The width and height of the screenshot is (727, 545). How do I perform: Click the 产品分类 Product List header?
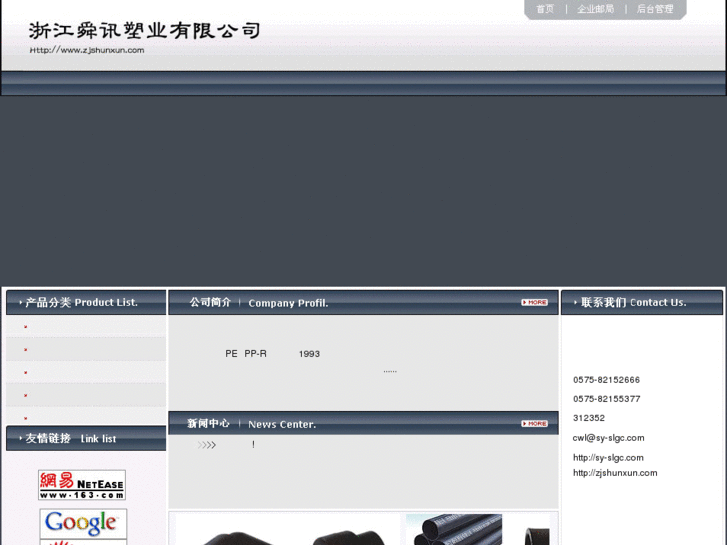(86, 302)
